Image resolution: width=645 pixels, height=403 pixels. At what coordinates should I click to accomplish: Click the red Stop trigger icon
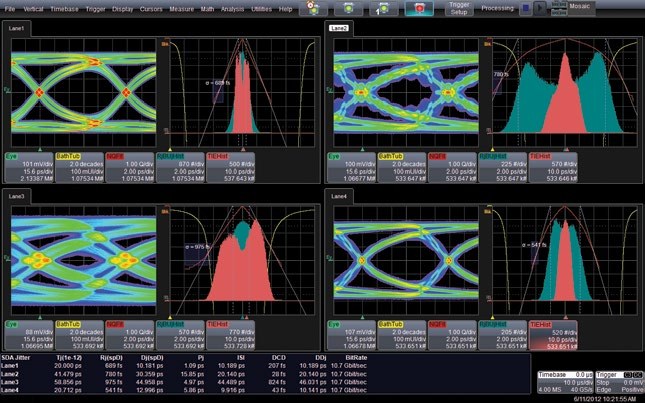pos(419,8)
